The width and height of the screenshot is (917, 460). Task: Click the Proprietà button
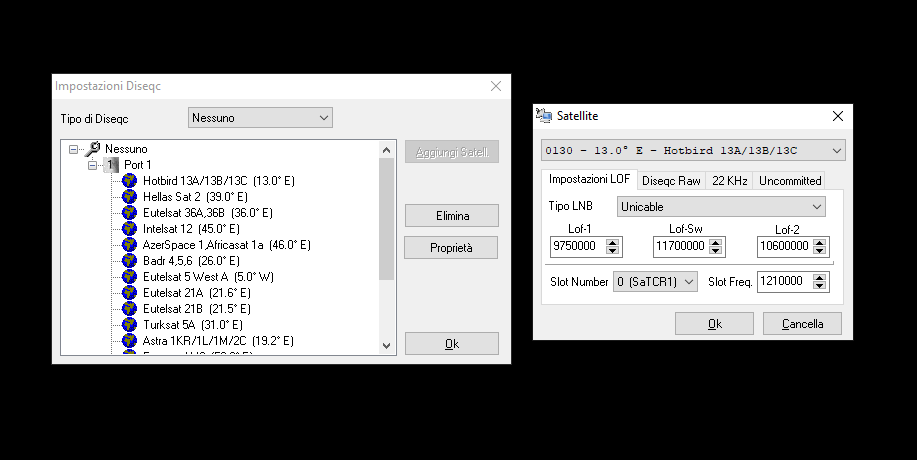click(x=451, y=248)
